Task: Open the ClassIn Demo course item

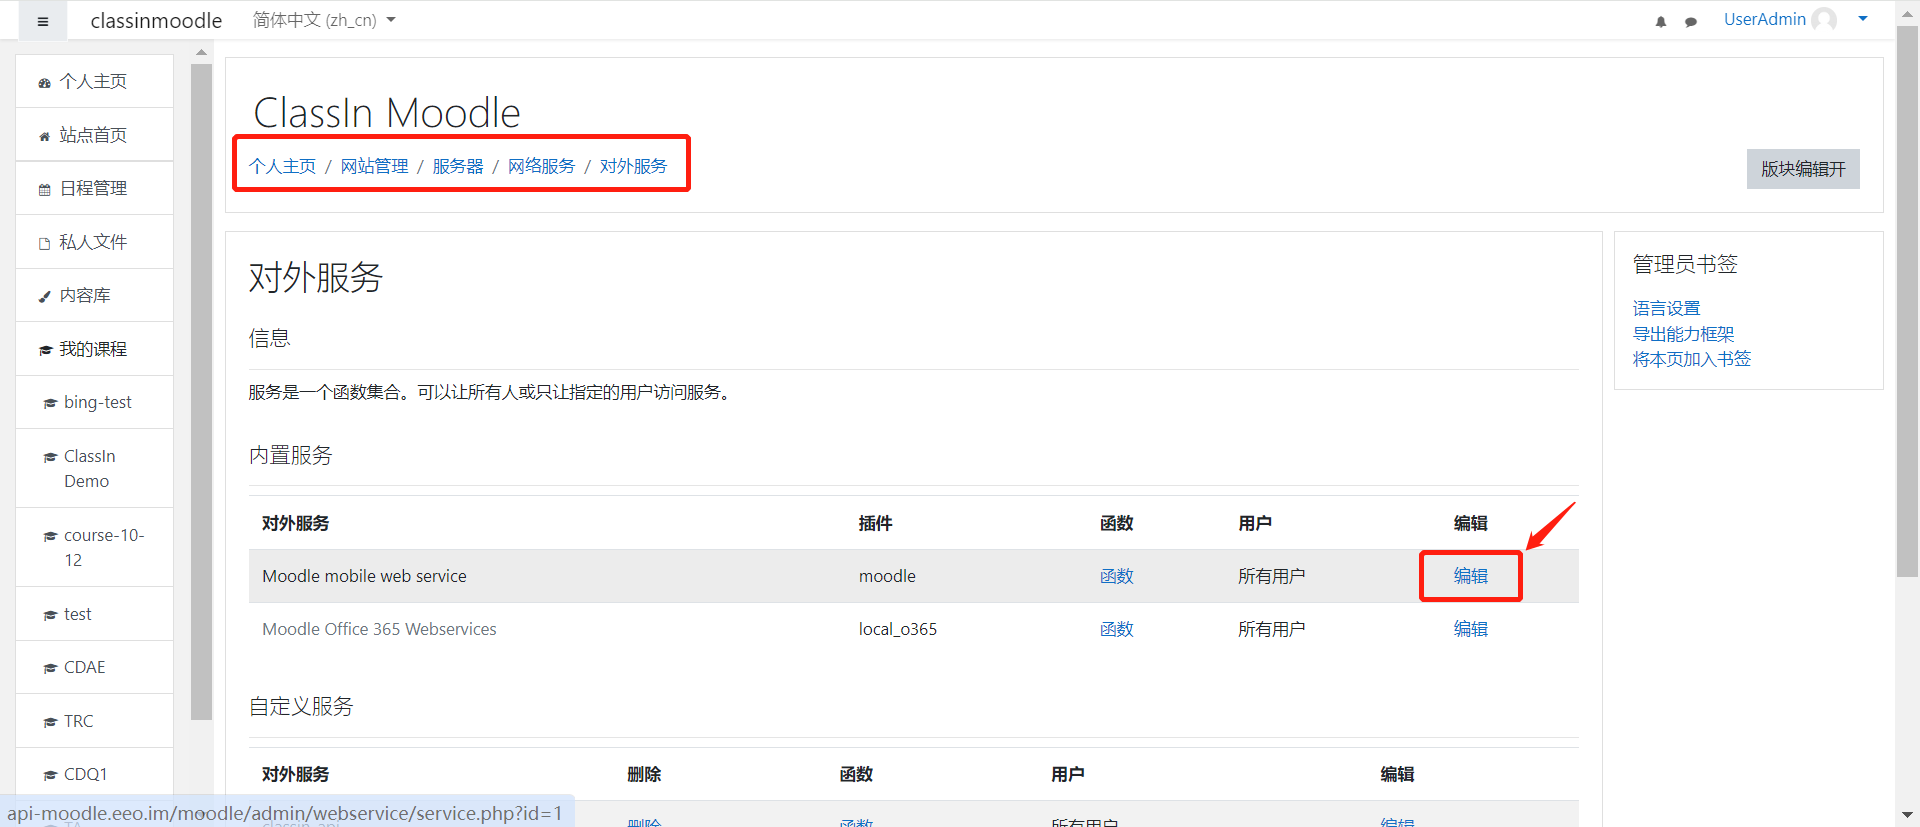Action: pyautogui.click(x=89, y=468)
